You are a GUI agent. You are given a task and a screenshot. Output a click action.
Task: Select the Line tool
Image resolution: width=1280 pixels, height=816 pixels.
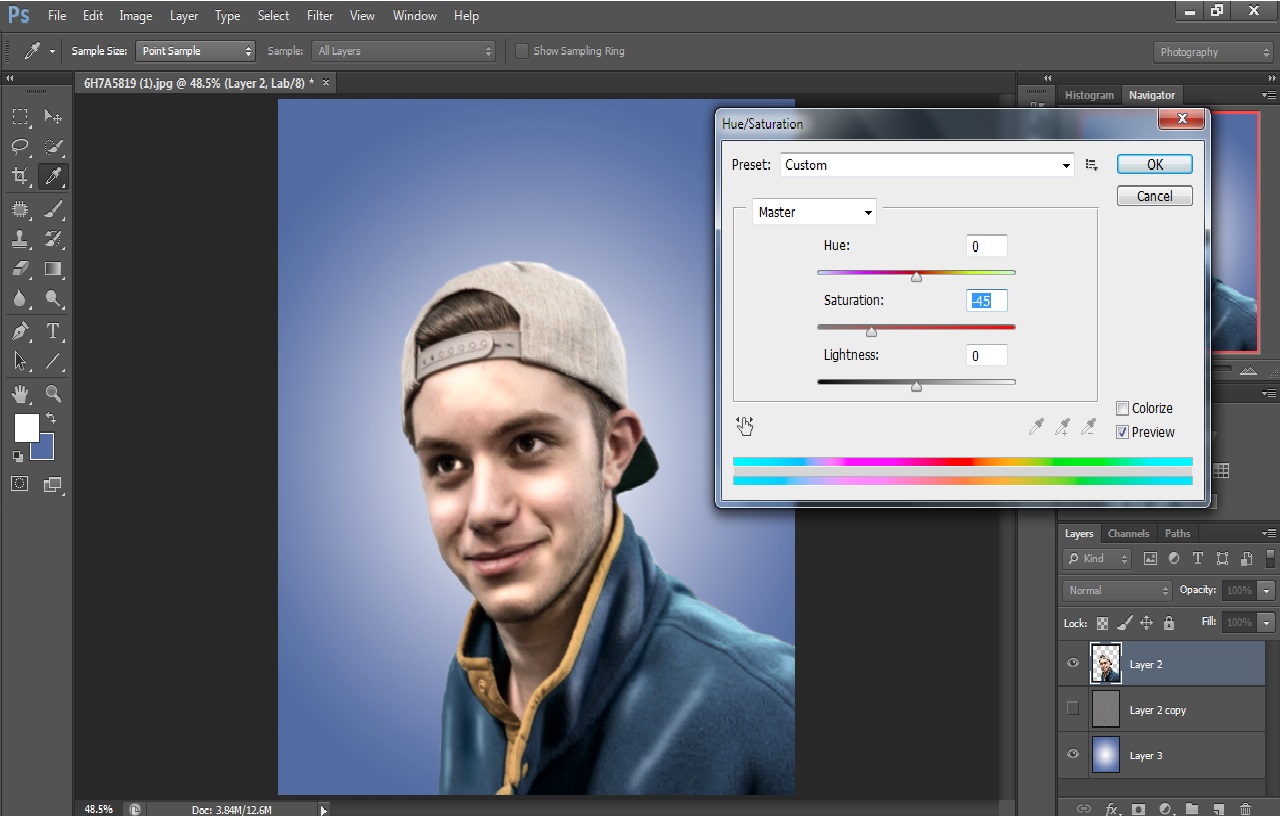coord(53,361)
